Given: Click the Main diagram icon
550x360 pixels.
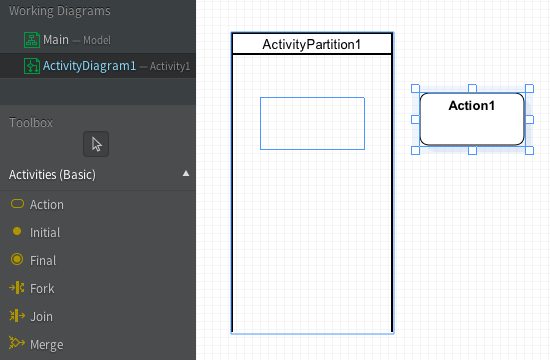Looking at the screenshot, I should 32,40.
